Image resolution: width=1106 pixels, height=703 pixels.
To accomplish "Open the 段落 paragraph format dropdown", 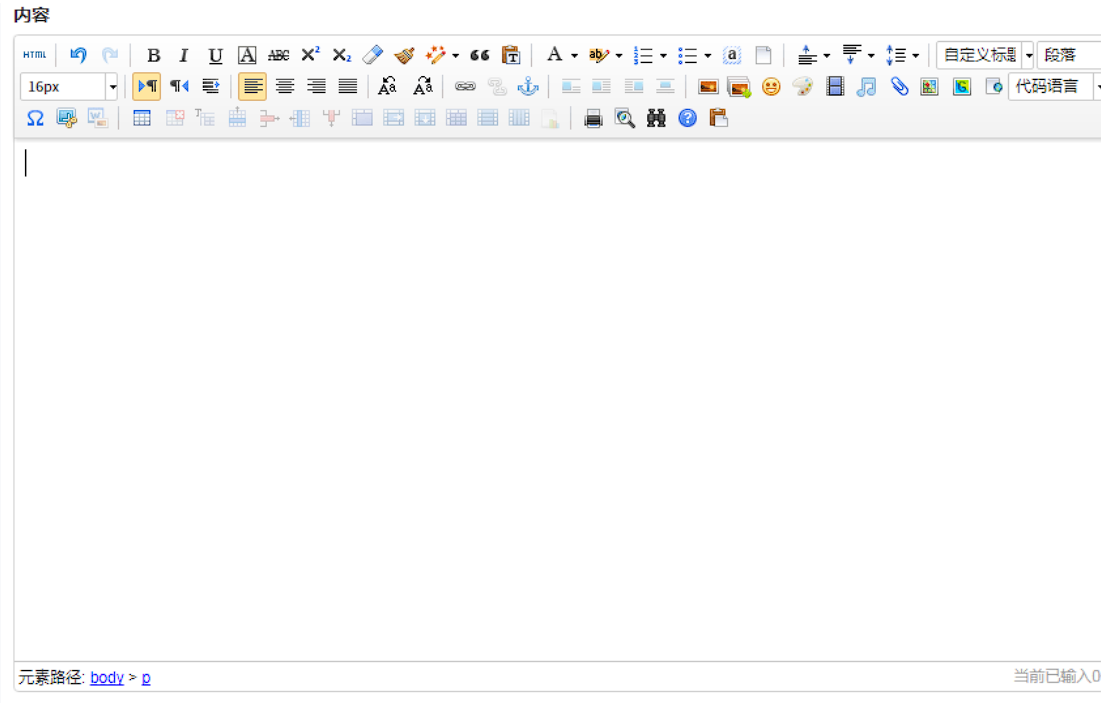I will pyautogui.click(x=1070, y=55).
